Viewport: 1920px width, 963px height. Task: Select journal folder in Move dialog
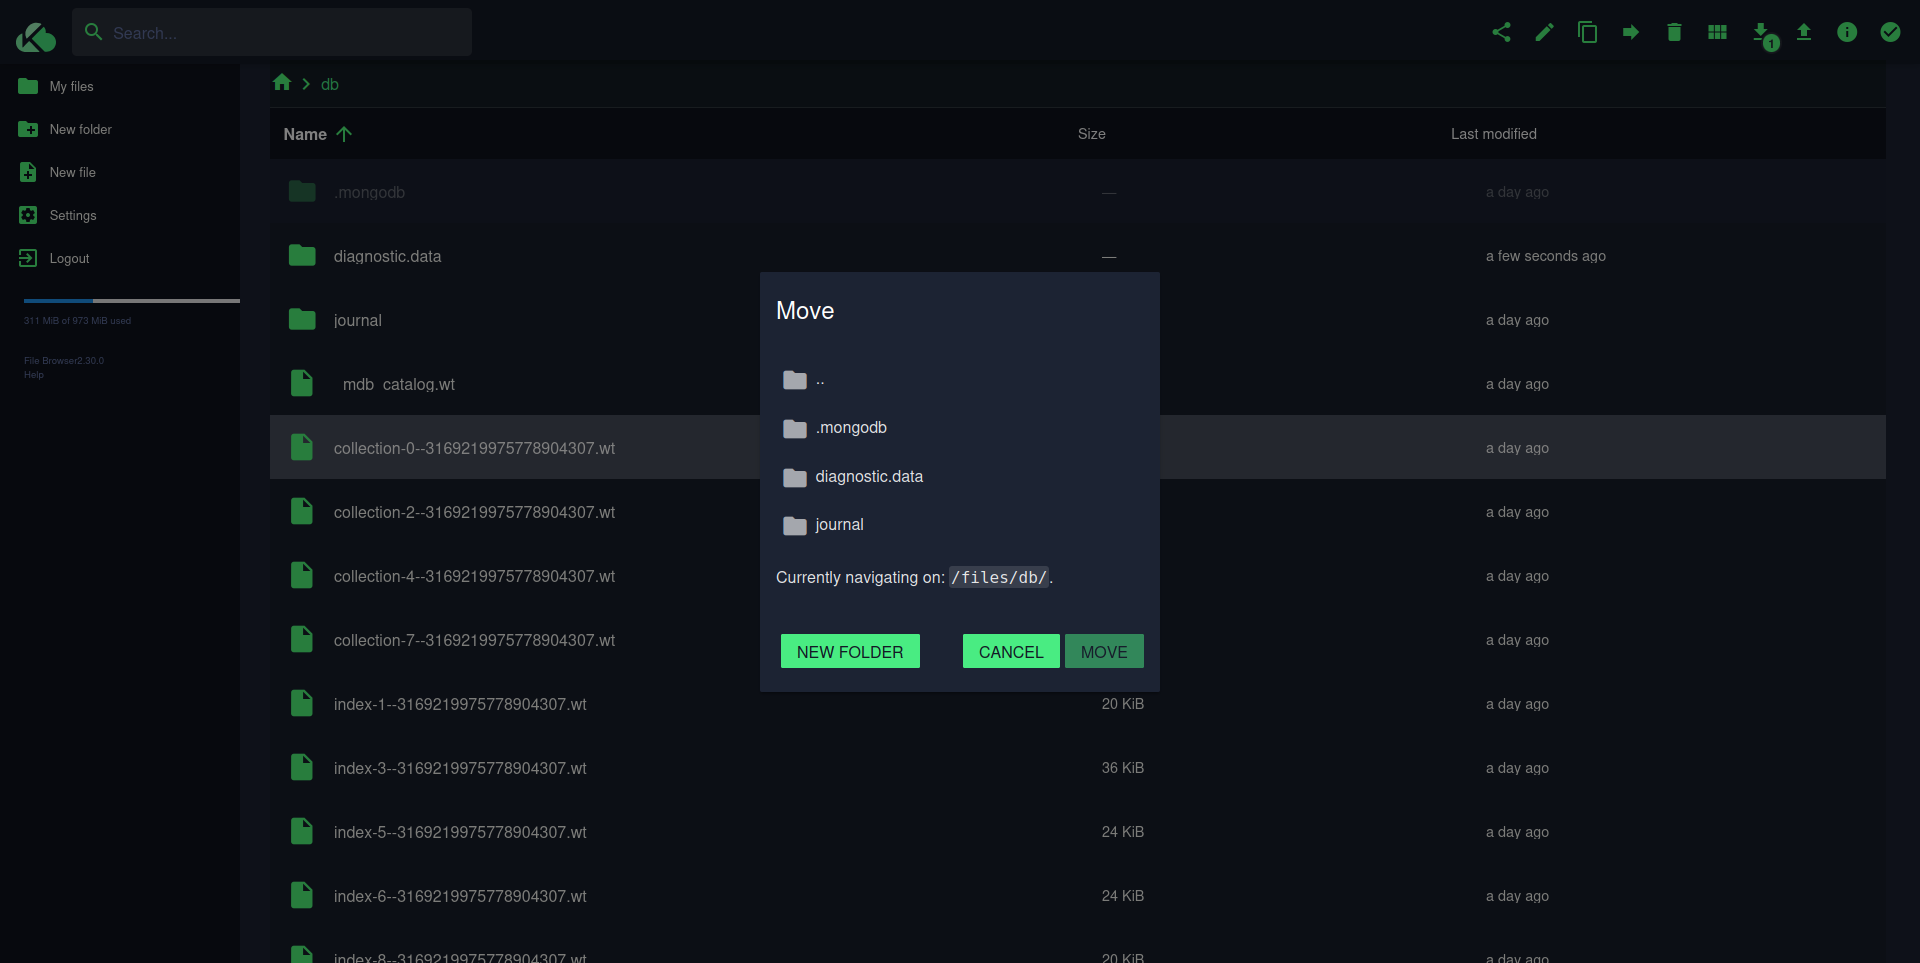(839, 524)
